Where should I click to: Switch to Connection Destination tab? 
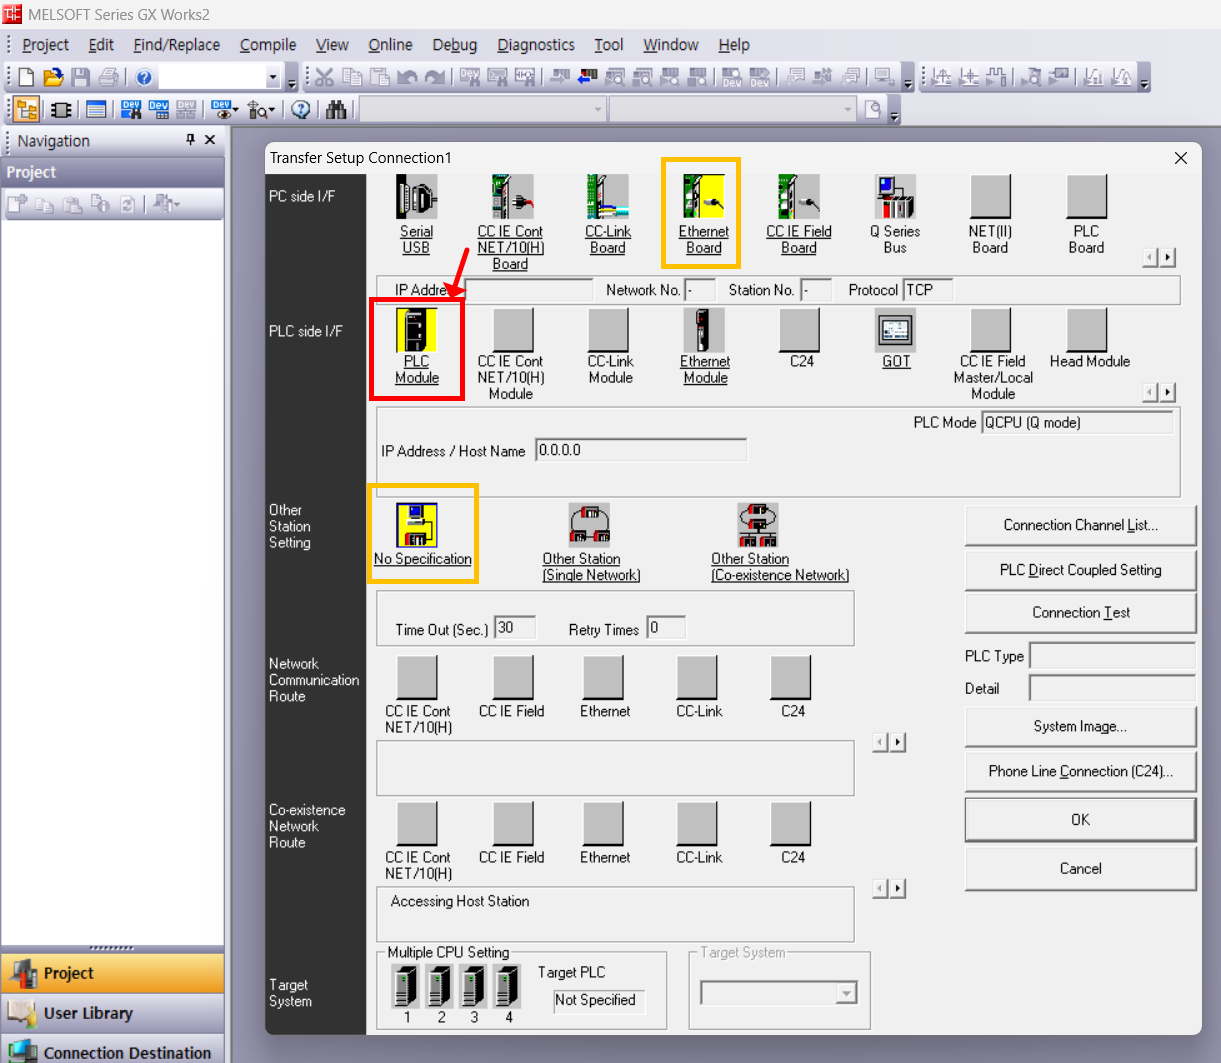(112, 1050)
